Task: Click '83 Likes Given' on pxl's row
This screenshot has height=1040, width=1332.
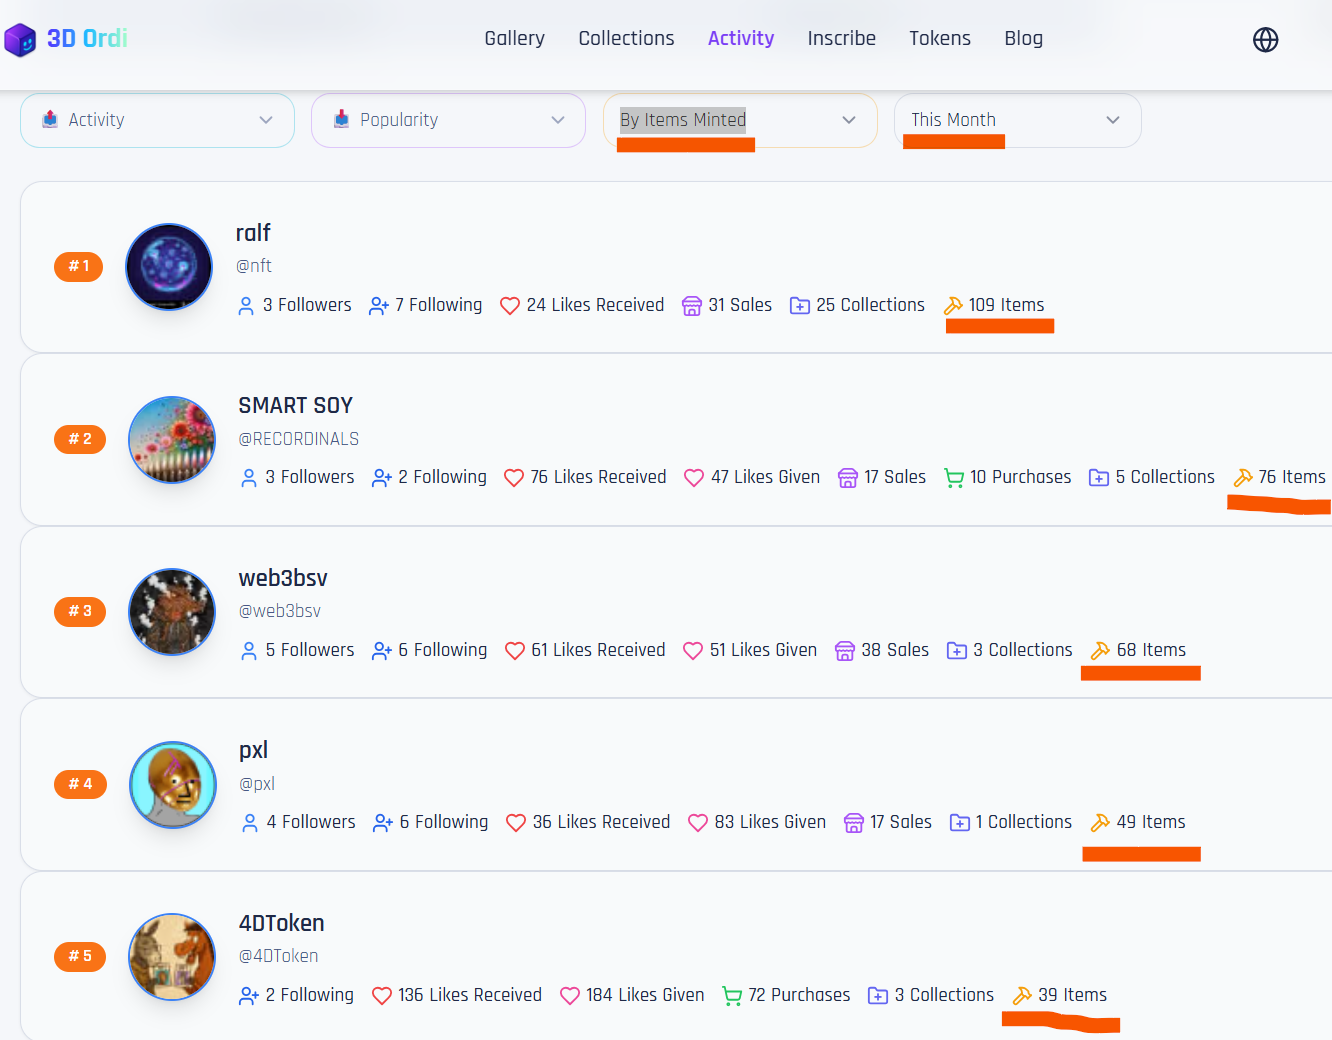Action: tap(770, 822)
